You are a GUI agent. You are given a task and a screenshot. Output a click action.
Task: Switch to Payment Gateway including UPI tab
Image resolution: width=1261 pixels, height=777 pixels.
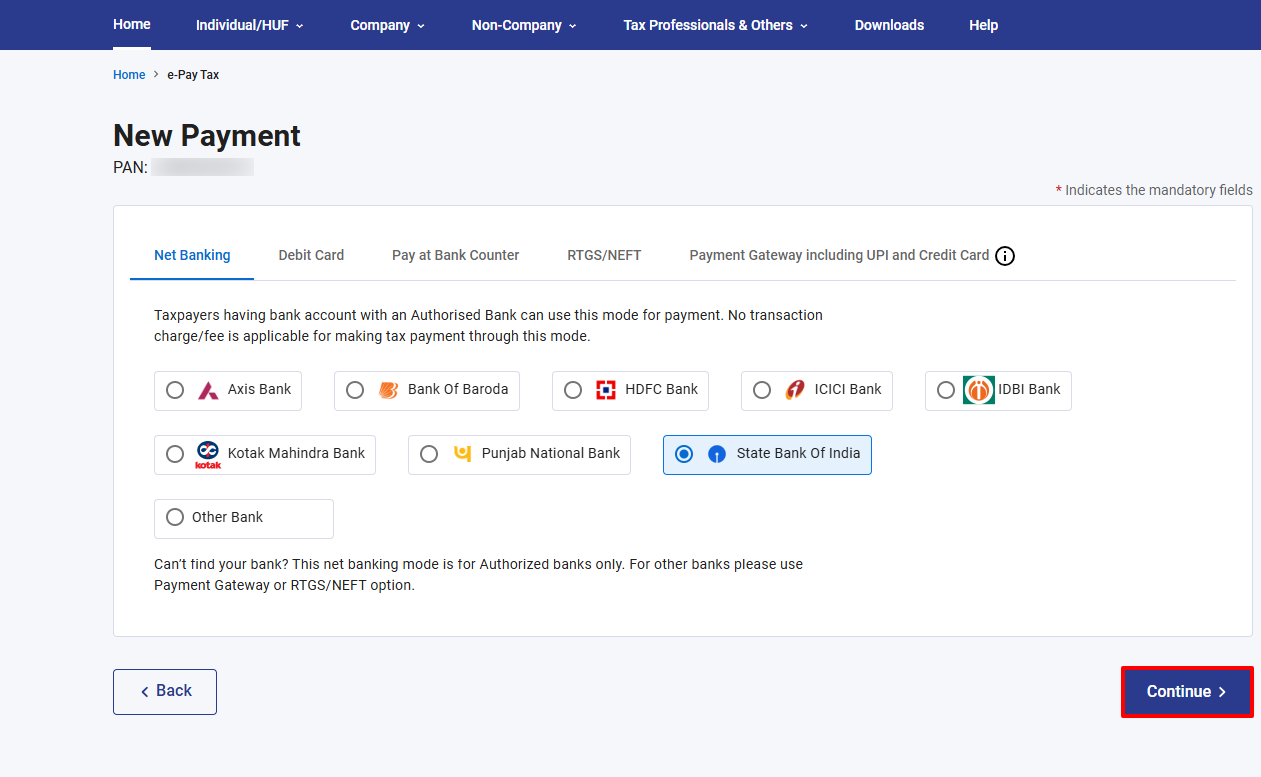[x=839, y=255]
